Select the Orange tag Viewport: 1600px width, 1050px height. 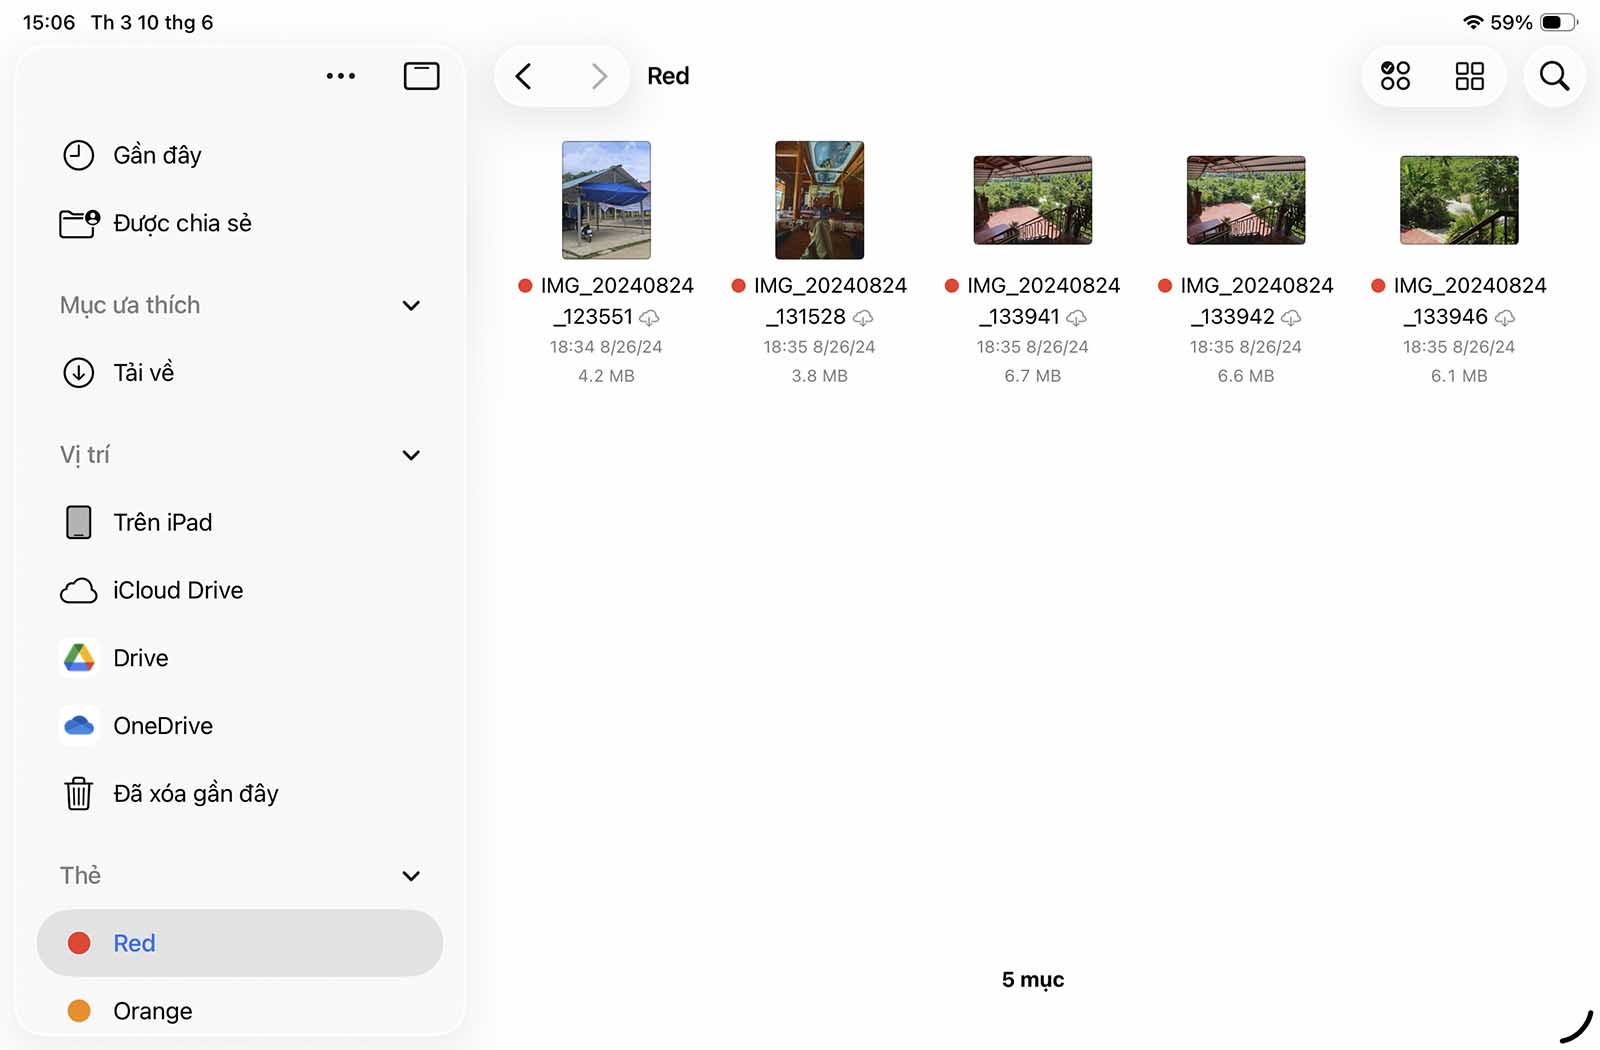(x=152, y=1011)
